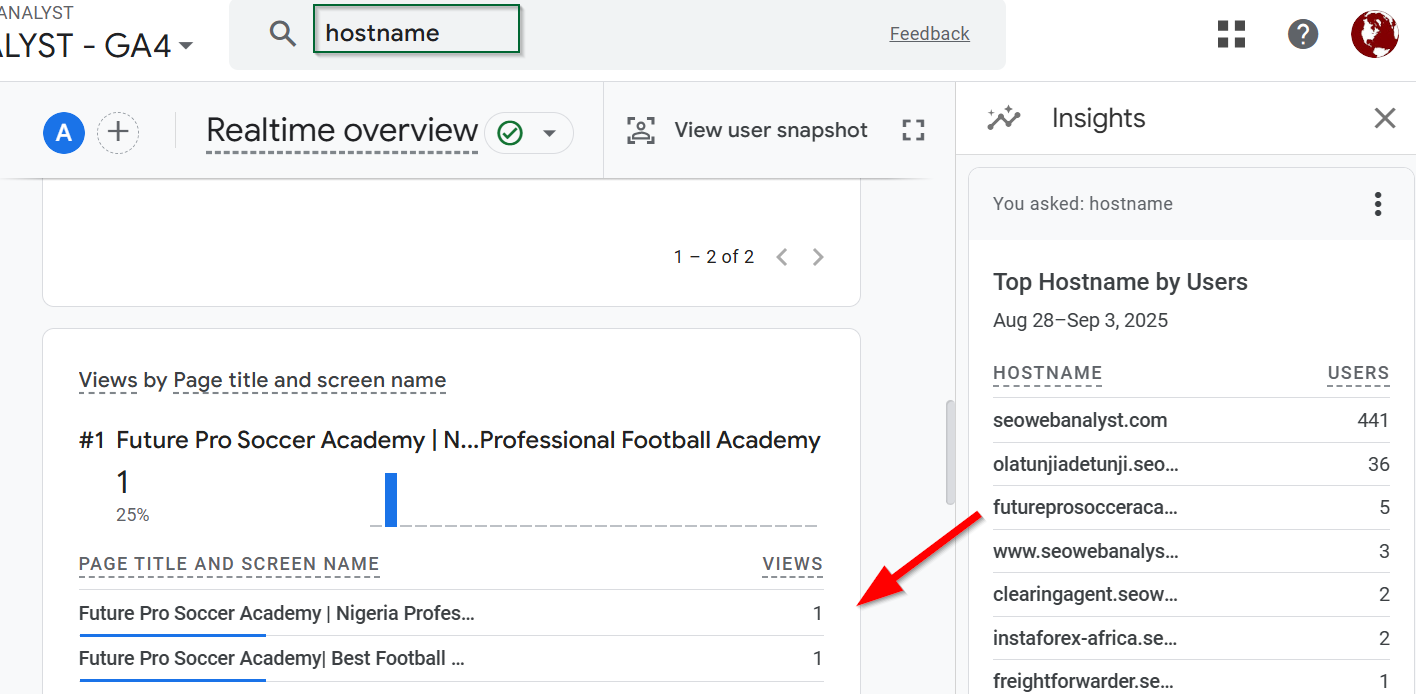Click View user snapshot

point(771,130)
